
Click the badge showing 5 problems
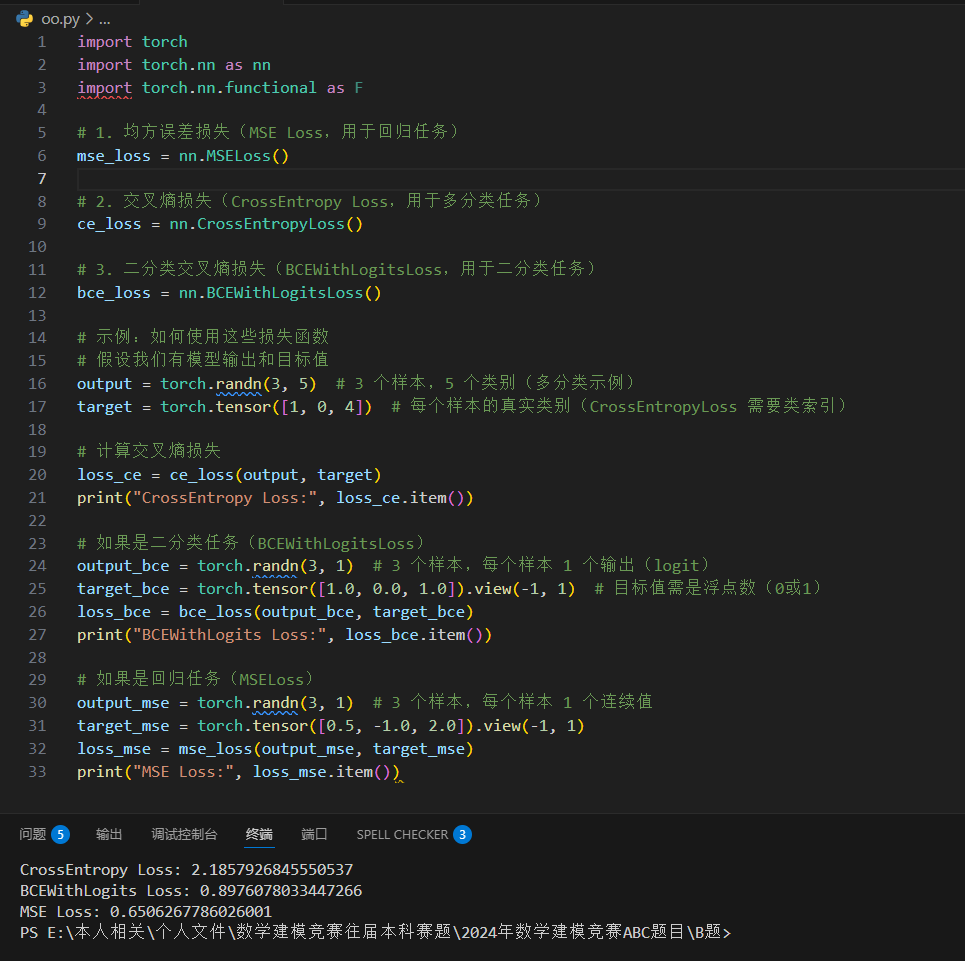coord(60,834)
